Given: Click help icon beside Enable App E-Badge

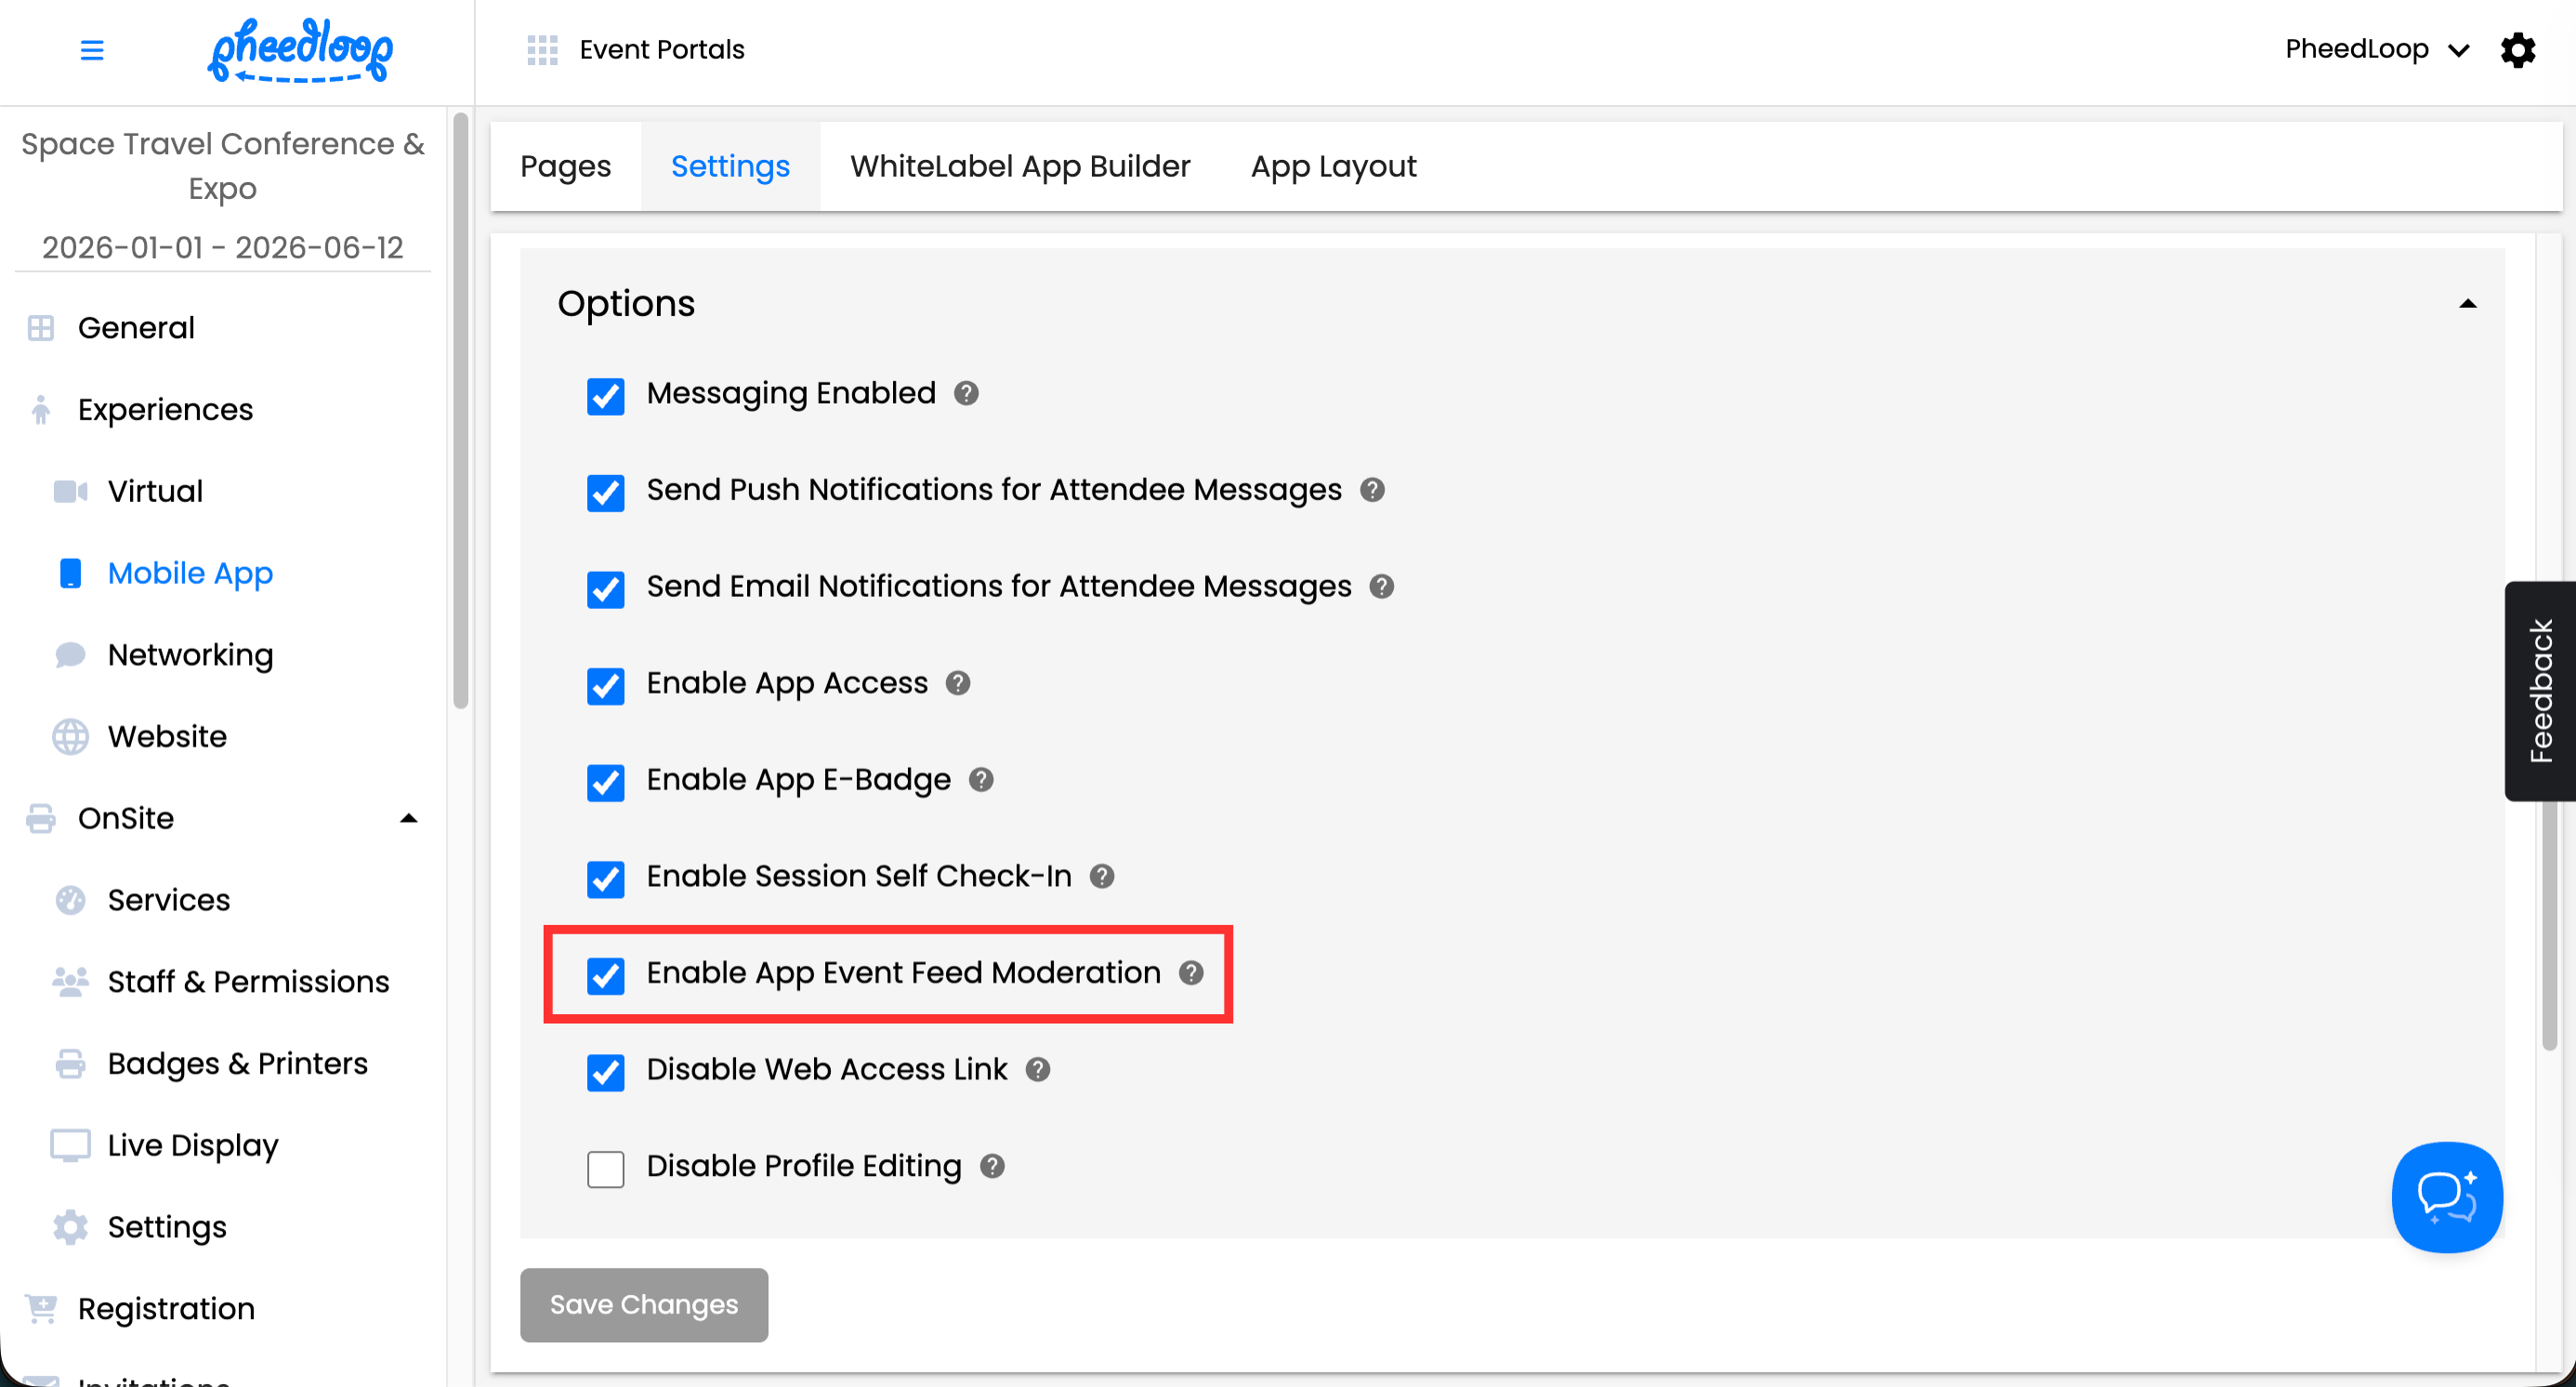Looking at the screenshot, I should (x=981, y=779).
